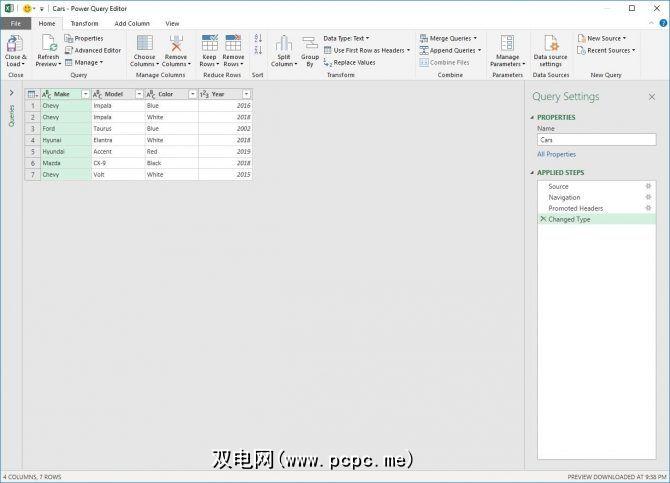Close the Query Settings pane
670x483 pixels.
(652, 97)
